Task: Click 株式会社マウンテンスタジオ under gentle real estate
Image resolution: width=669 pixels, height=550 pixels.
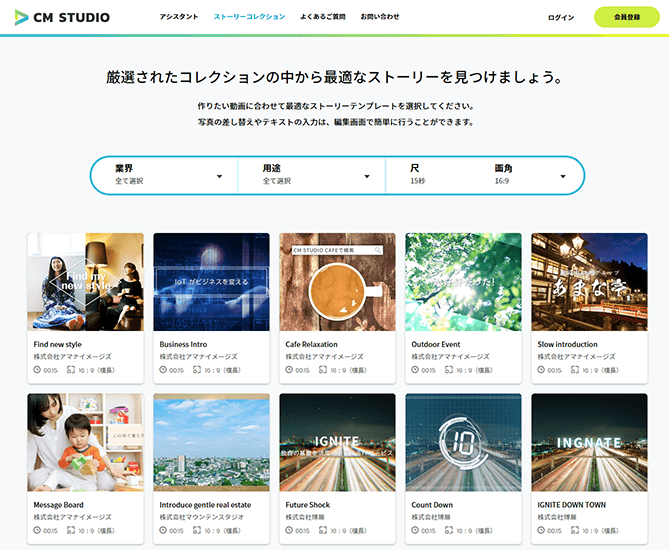Action: tap(201, 517)
